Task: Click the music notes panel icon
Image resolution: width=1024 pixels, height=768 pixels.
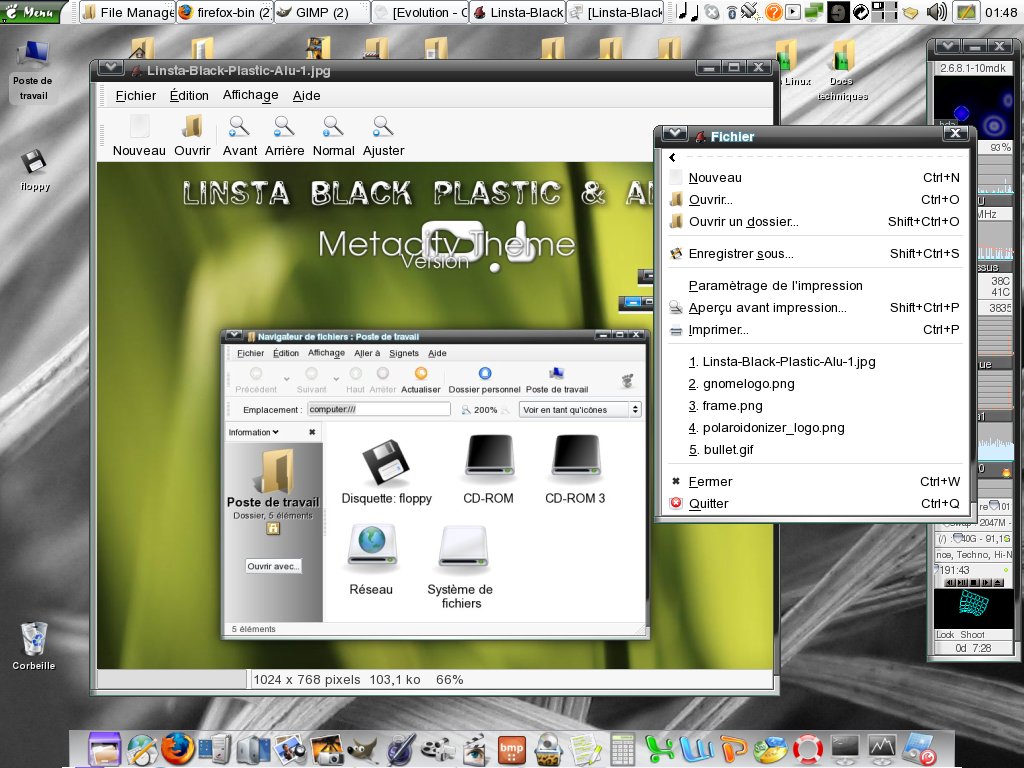Action: point(688,12)
